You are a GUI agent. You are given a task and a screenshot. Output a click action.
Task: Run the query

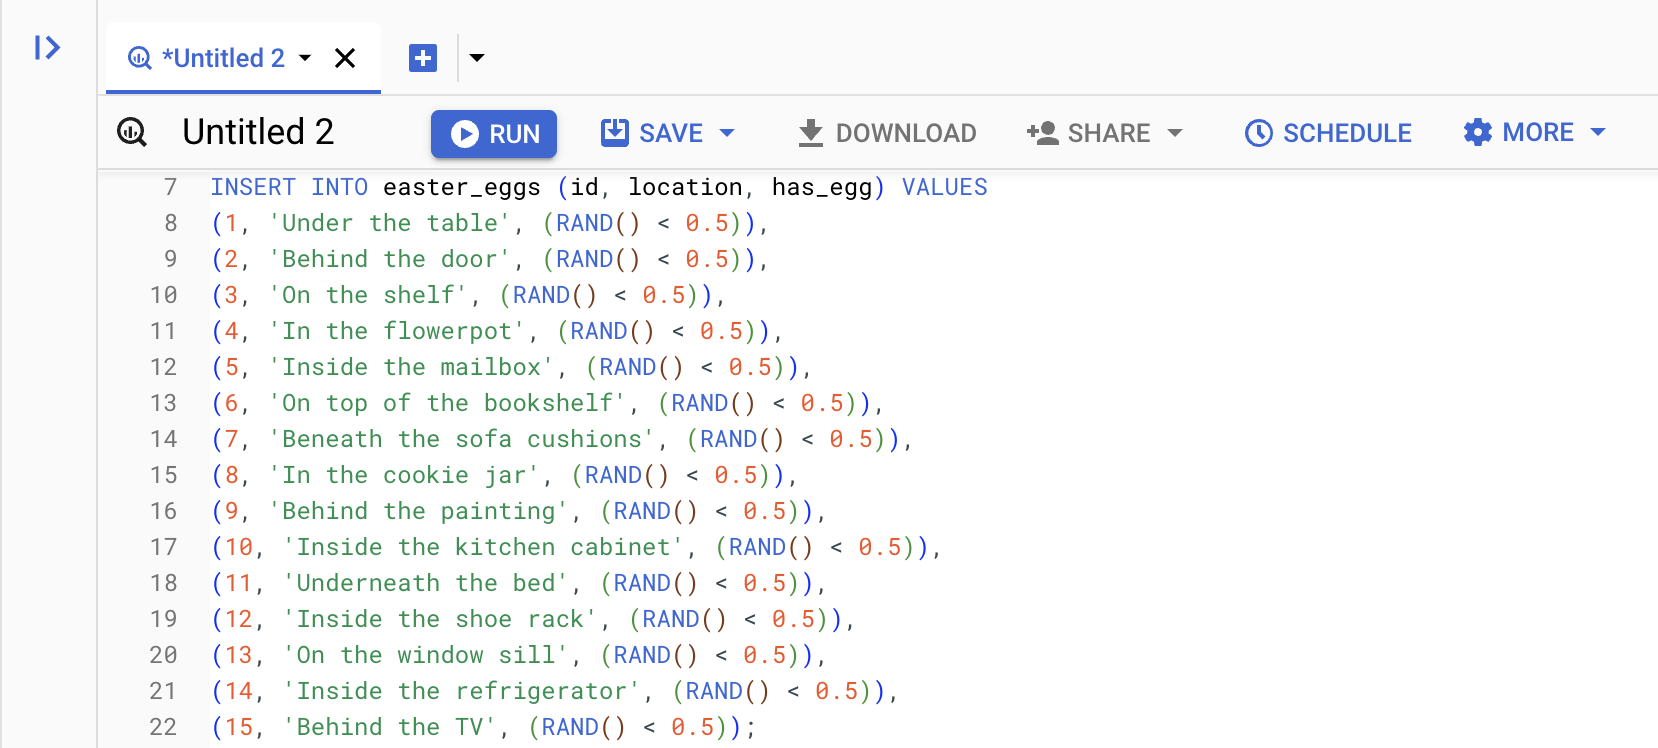tap(494, 133)
